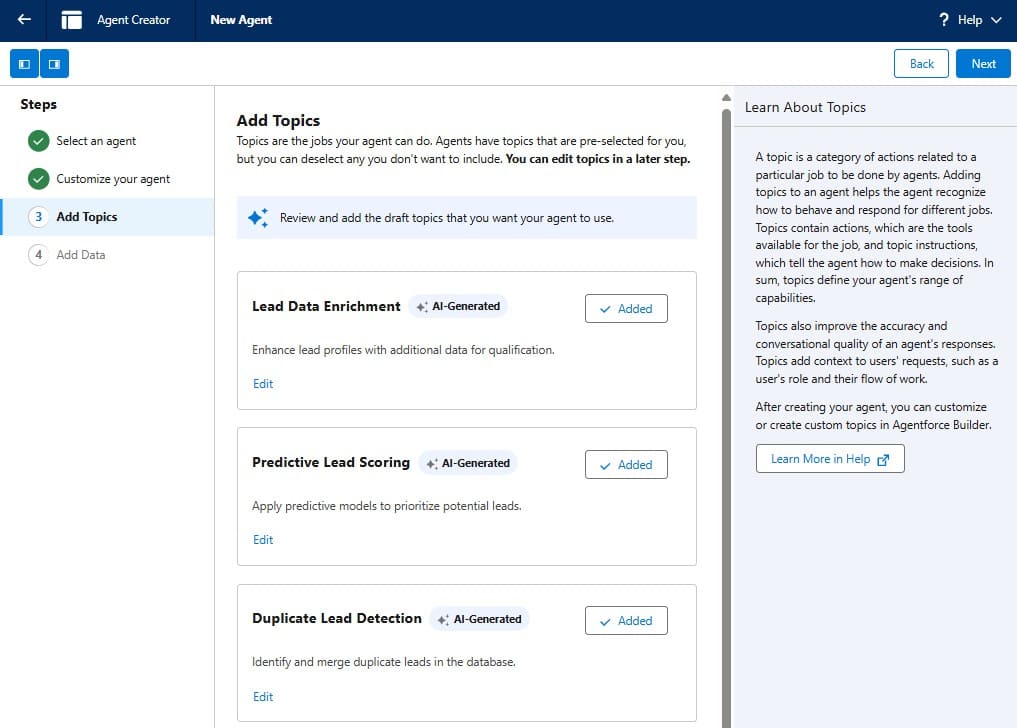This screenshot has width=1017, height=728.
Task: Open Learn More in Help link
Action: point(829,459)
